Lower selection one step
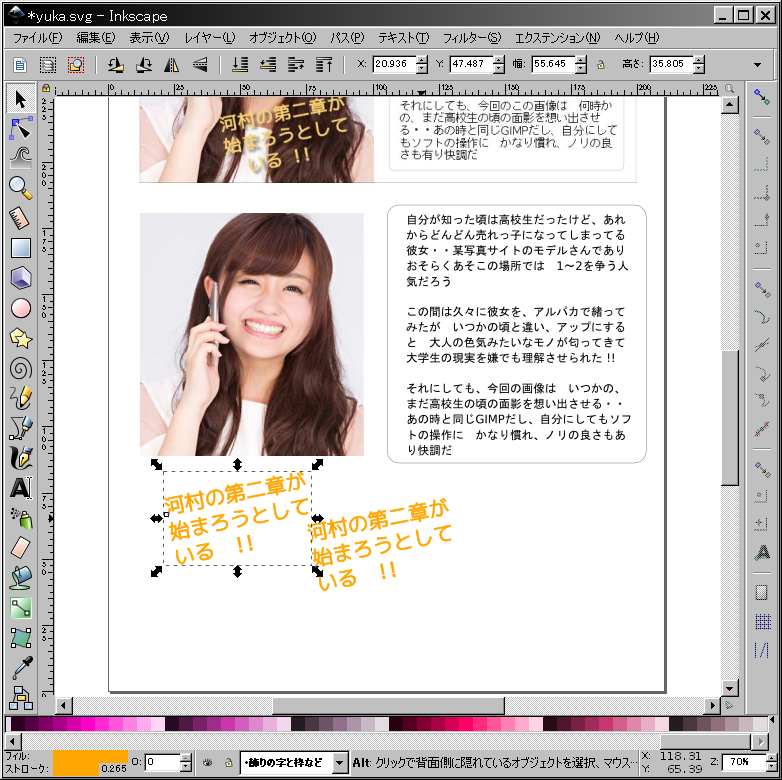The image size is (782, 780). pos(268,64)
